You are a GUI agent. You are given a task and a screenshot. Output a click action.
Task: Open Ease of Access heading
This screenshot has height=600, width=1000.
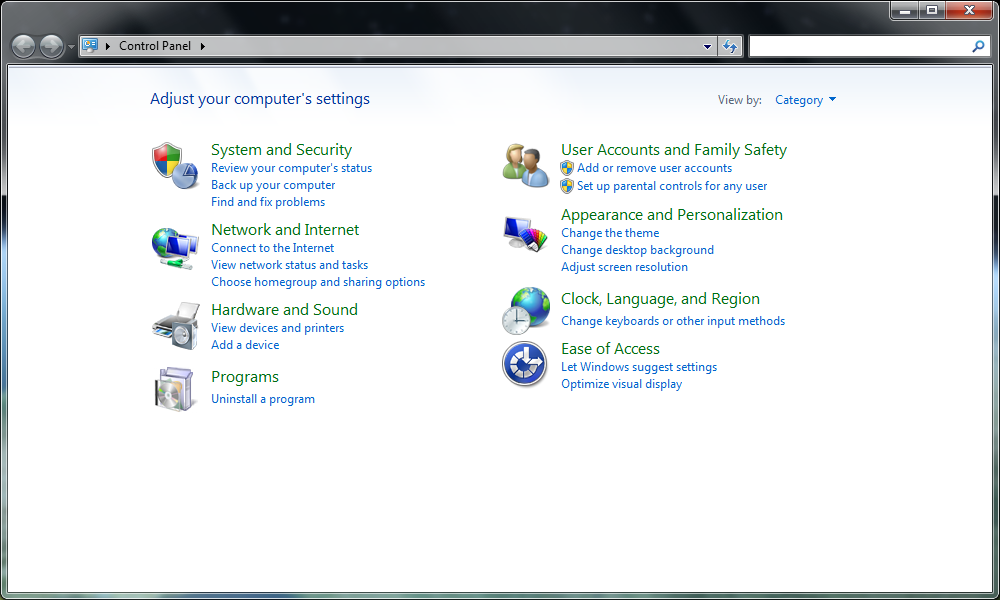pyautogui.click(x=610, y=349)
